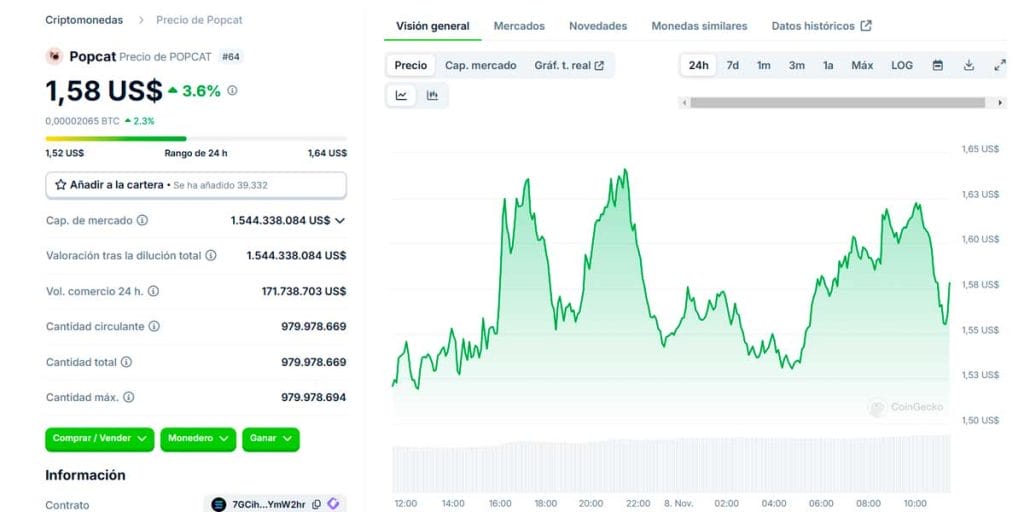Copy the contract address with the copy icon
Viewport: 1024px width, 512px height.
[x=317, y=504]
